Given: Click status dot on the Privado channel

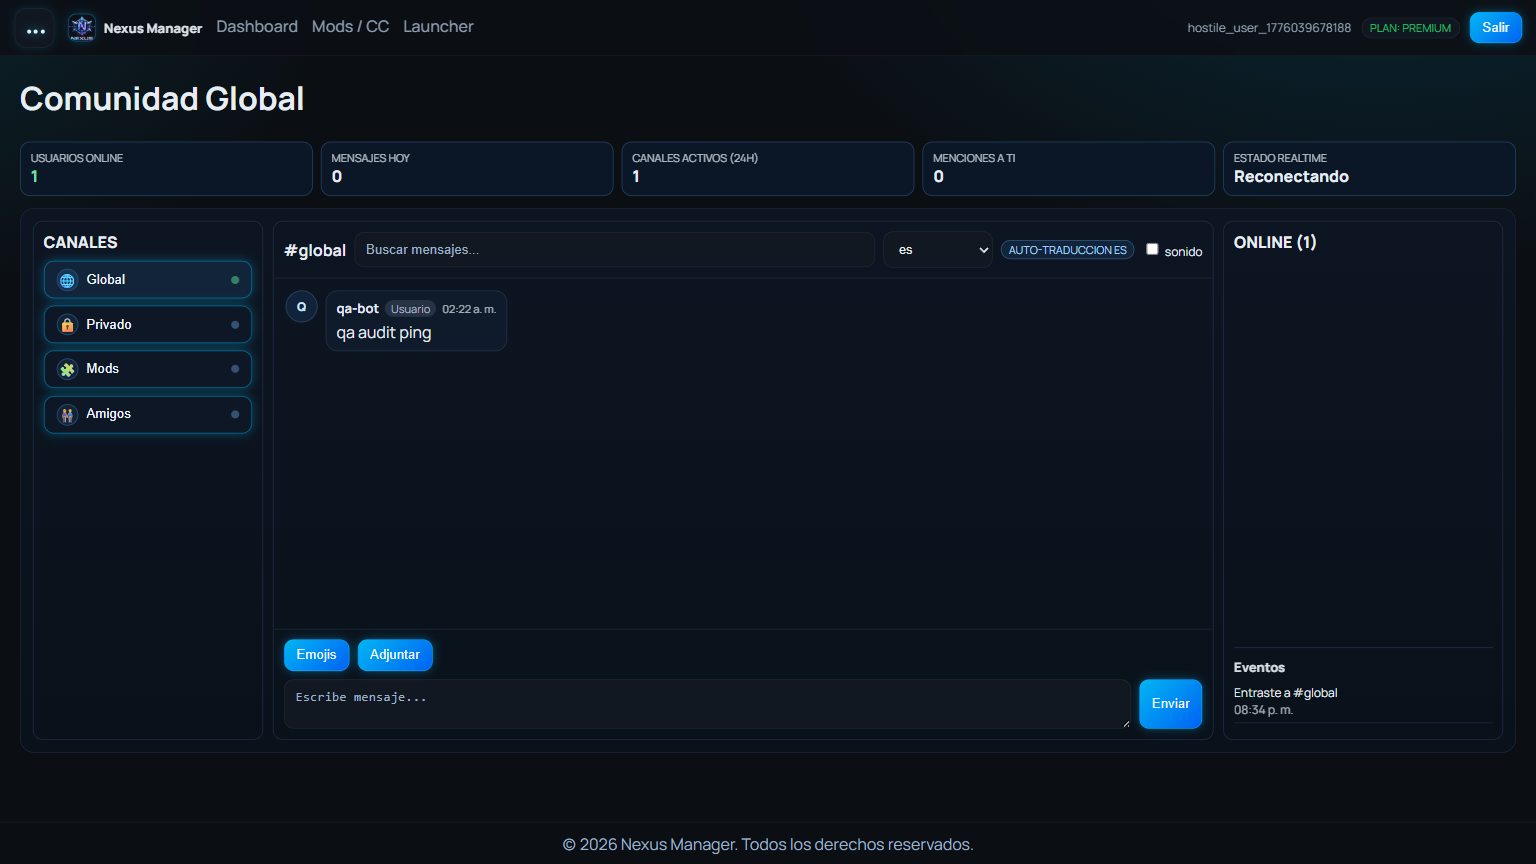Looking at the screenshot, I should 235,325.
